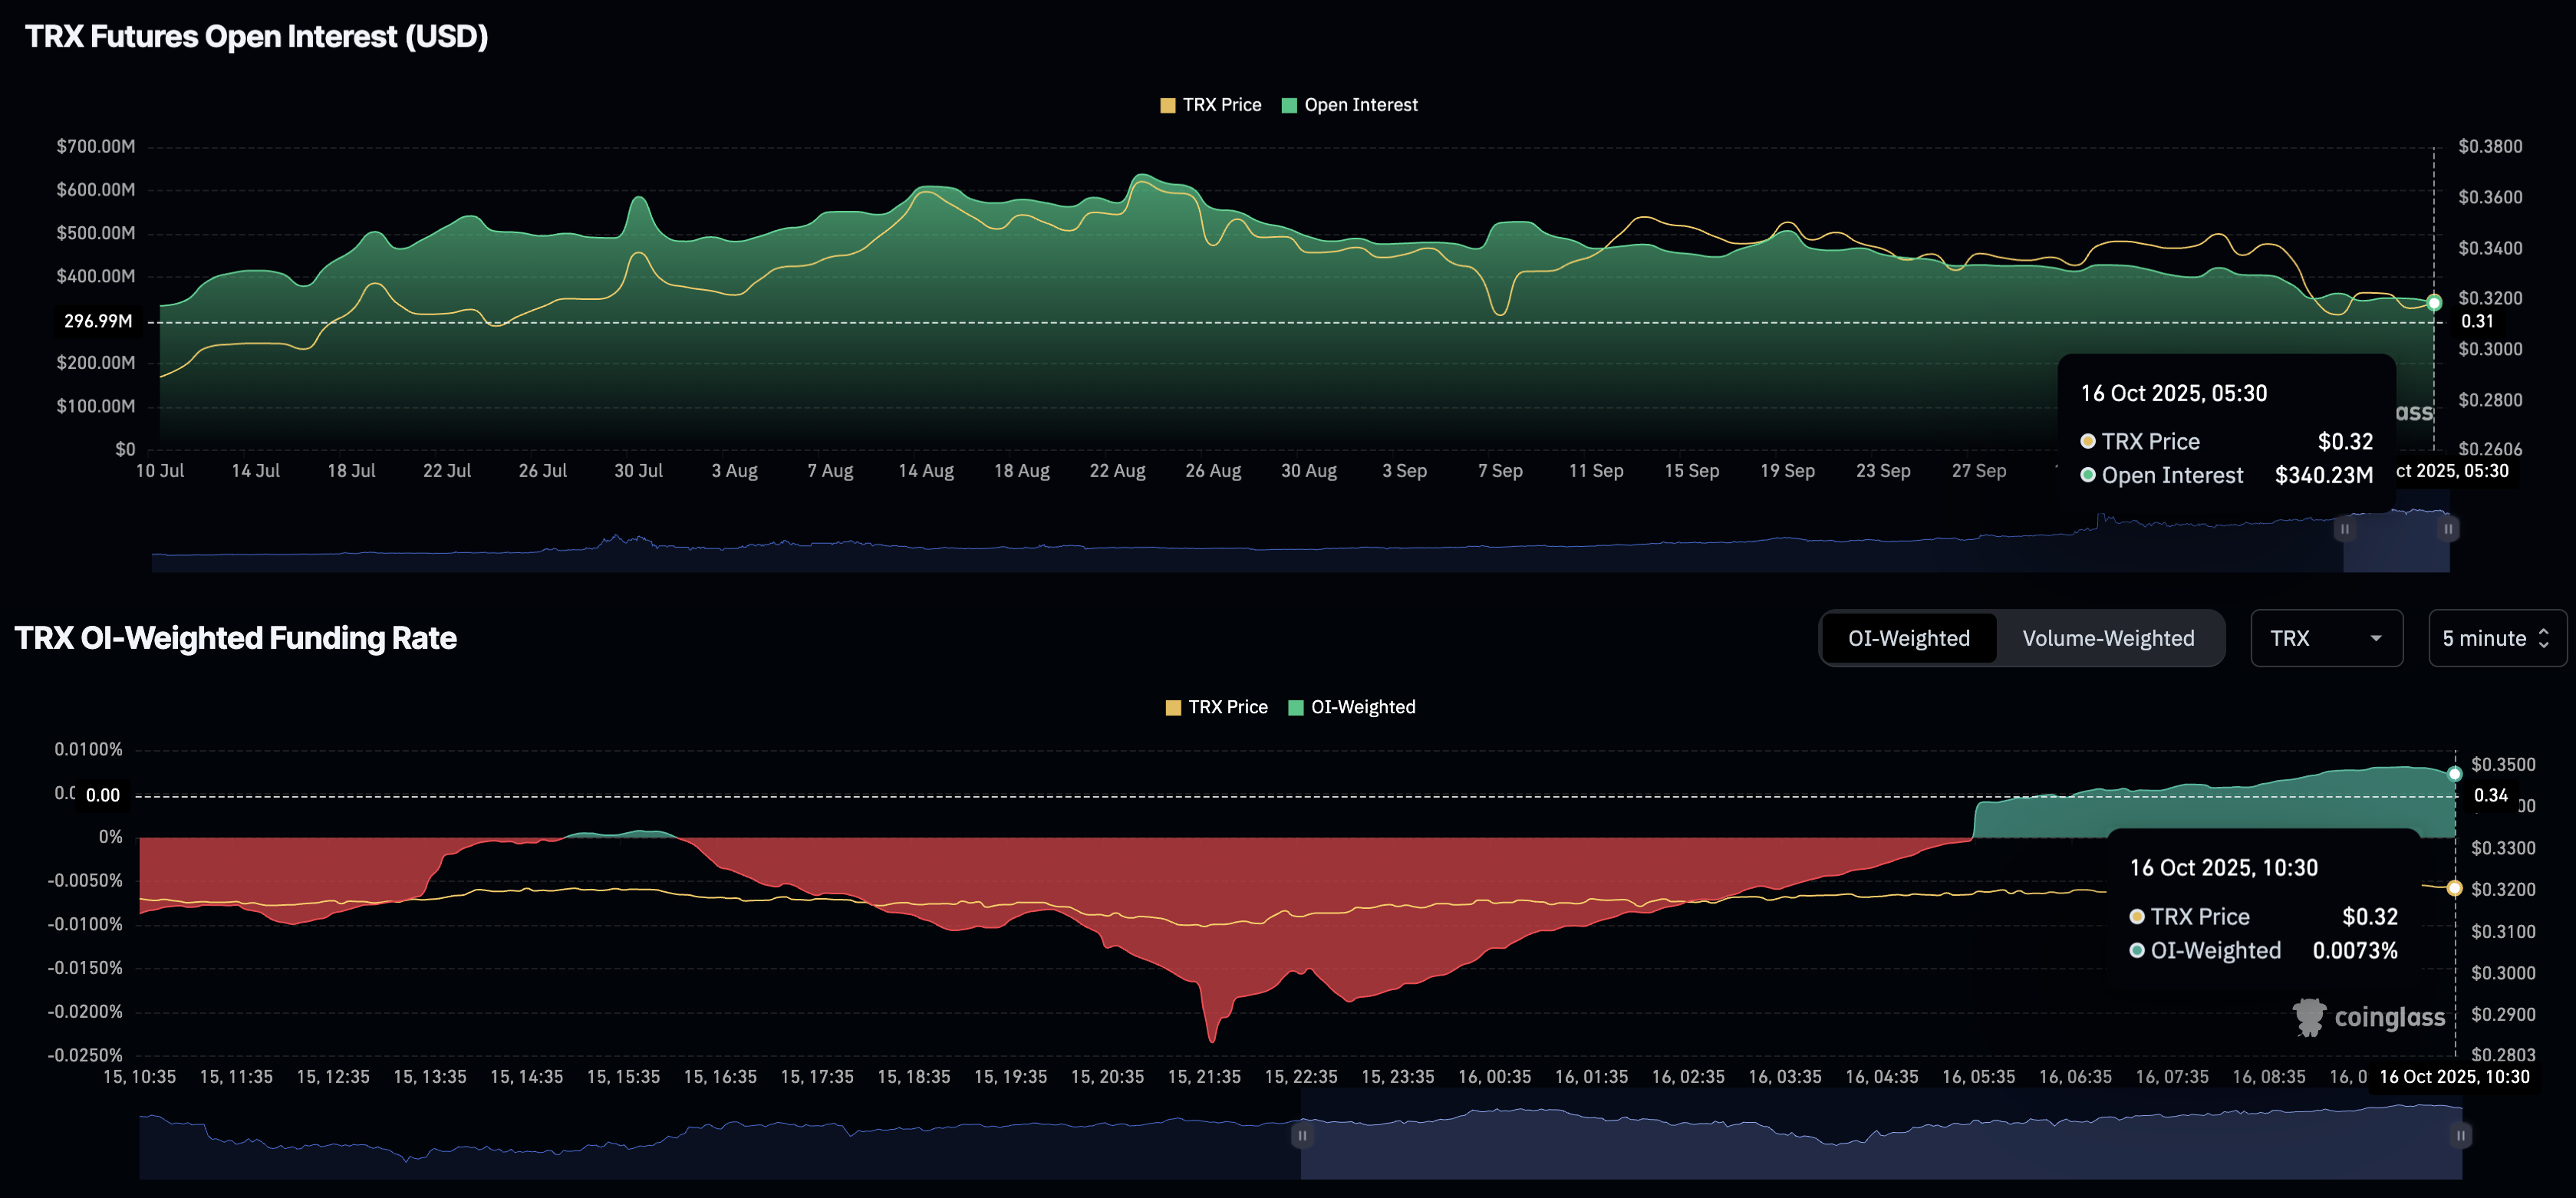Click the coinglass logo watermark
The image size is (2576, 1198).
(2368, 1017)
